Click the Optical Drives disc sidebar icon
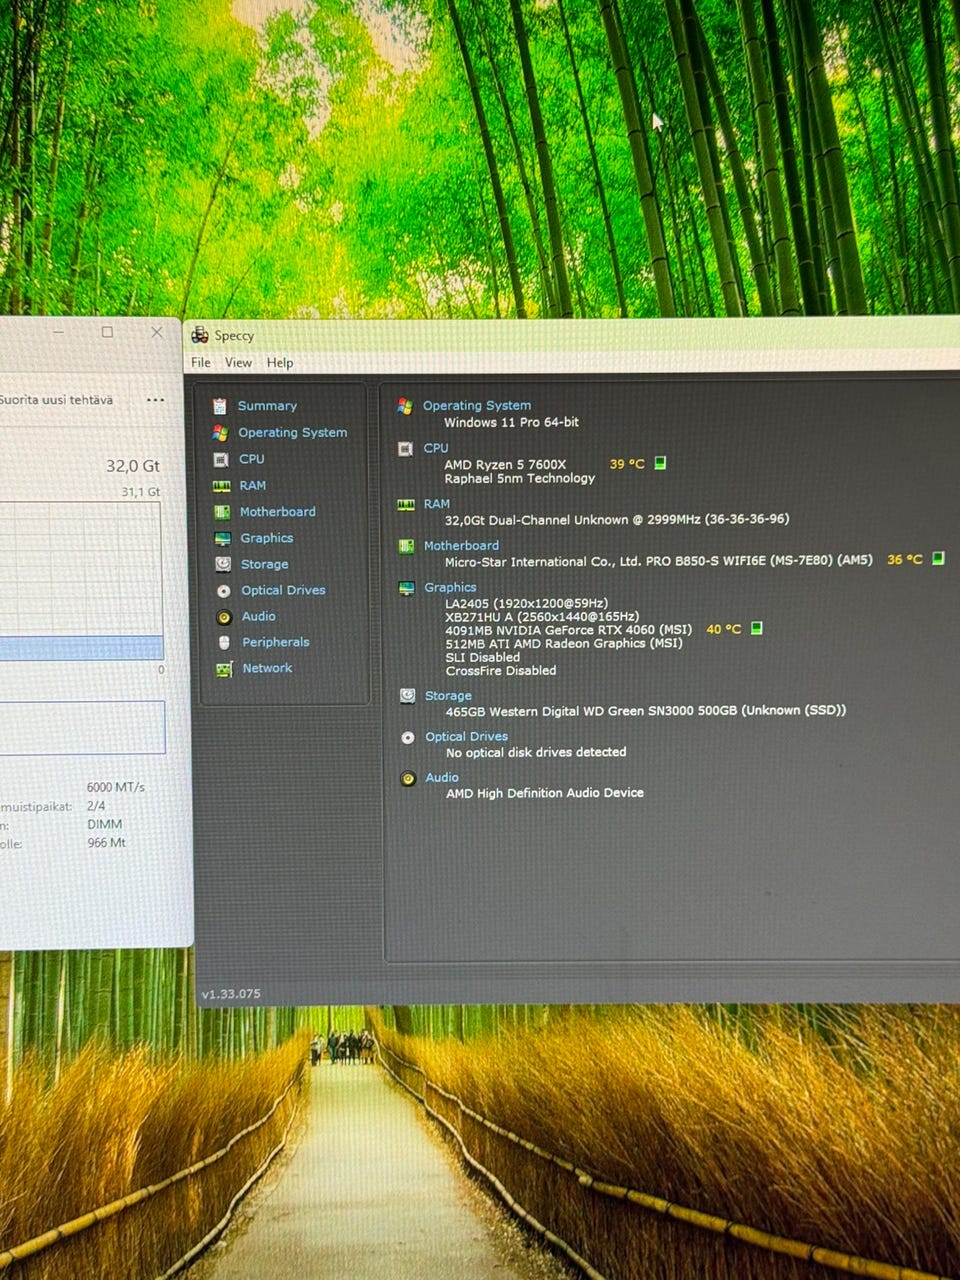Screen dimensions: 960x1280 [x=223, y=591]
